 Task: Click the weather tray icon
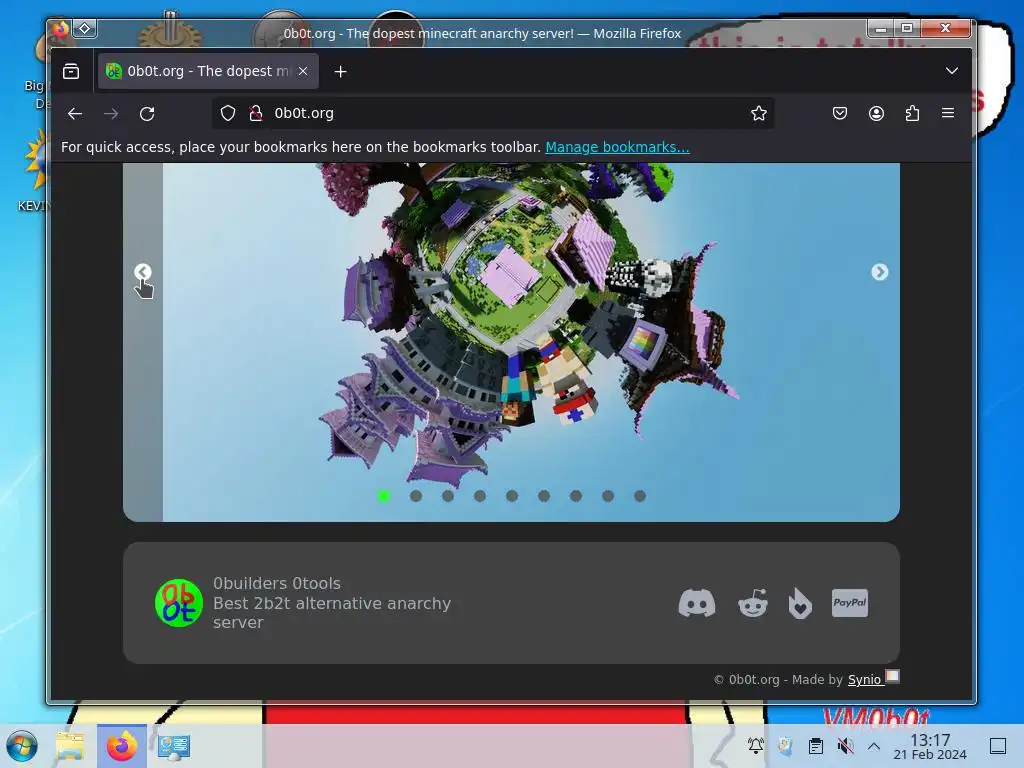(786, 745)
